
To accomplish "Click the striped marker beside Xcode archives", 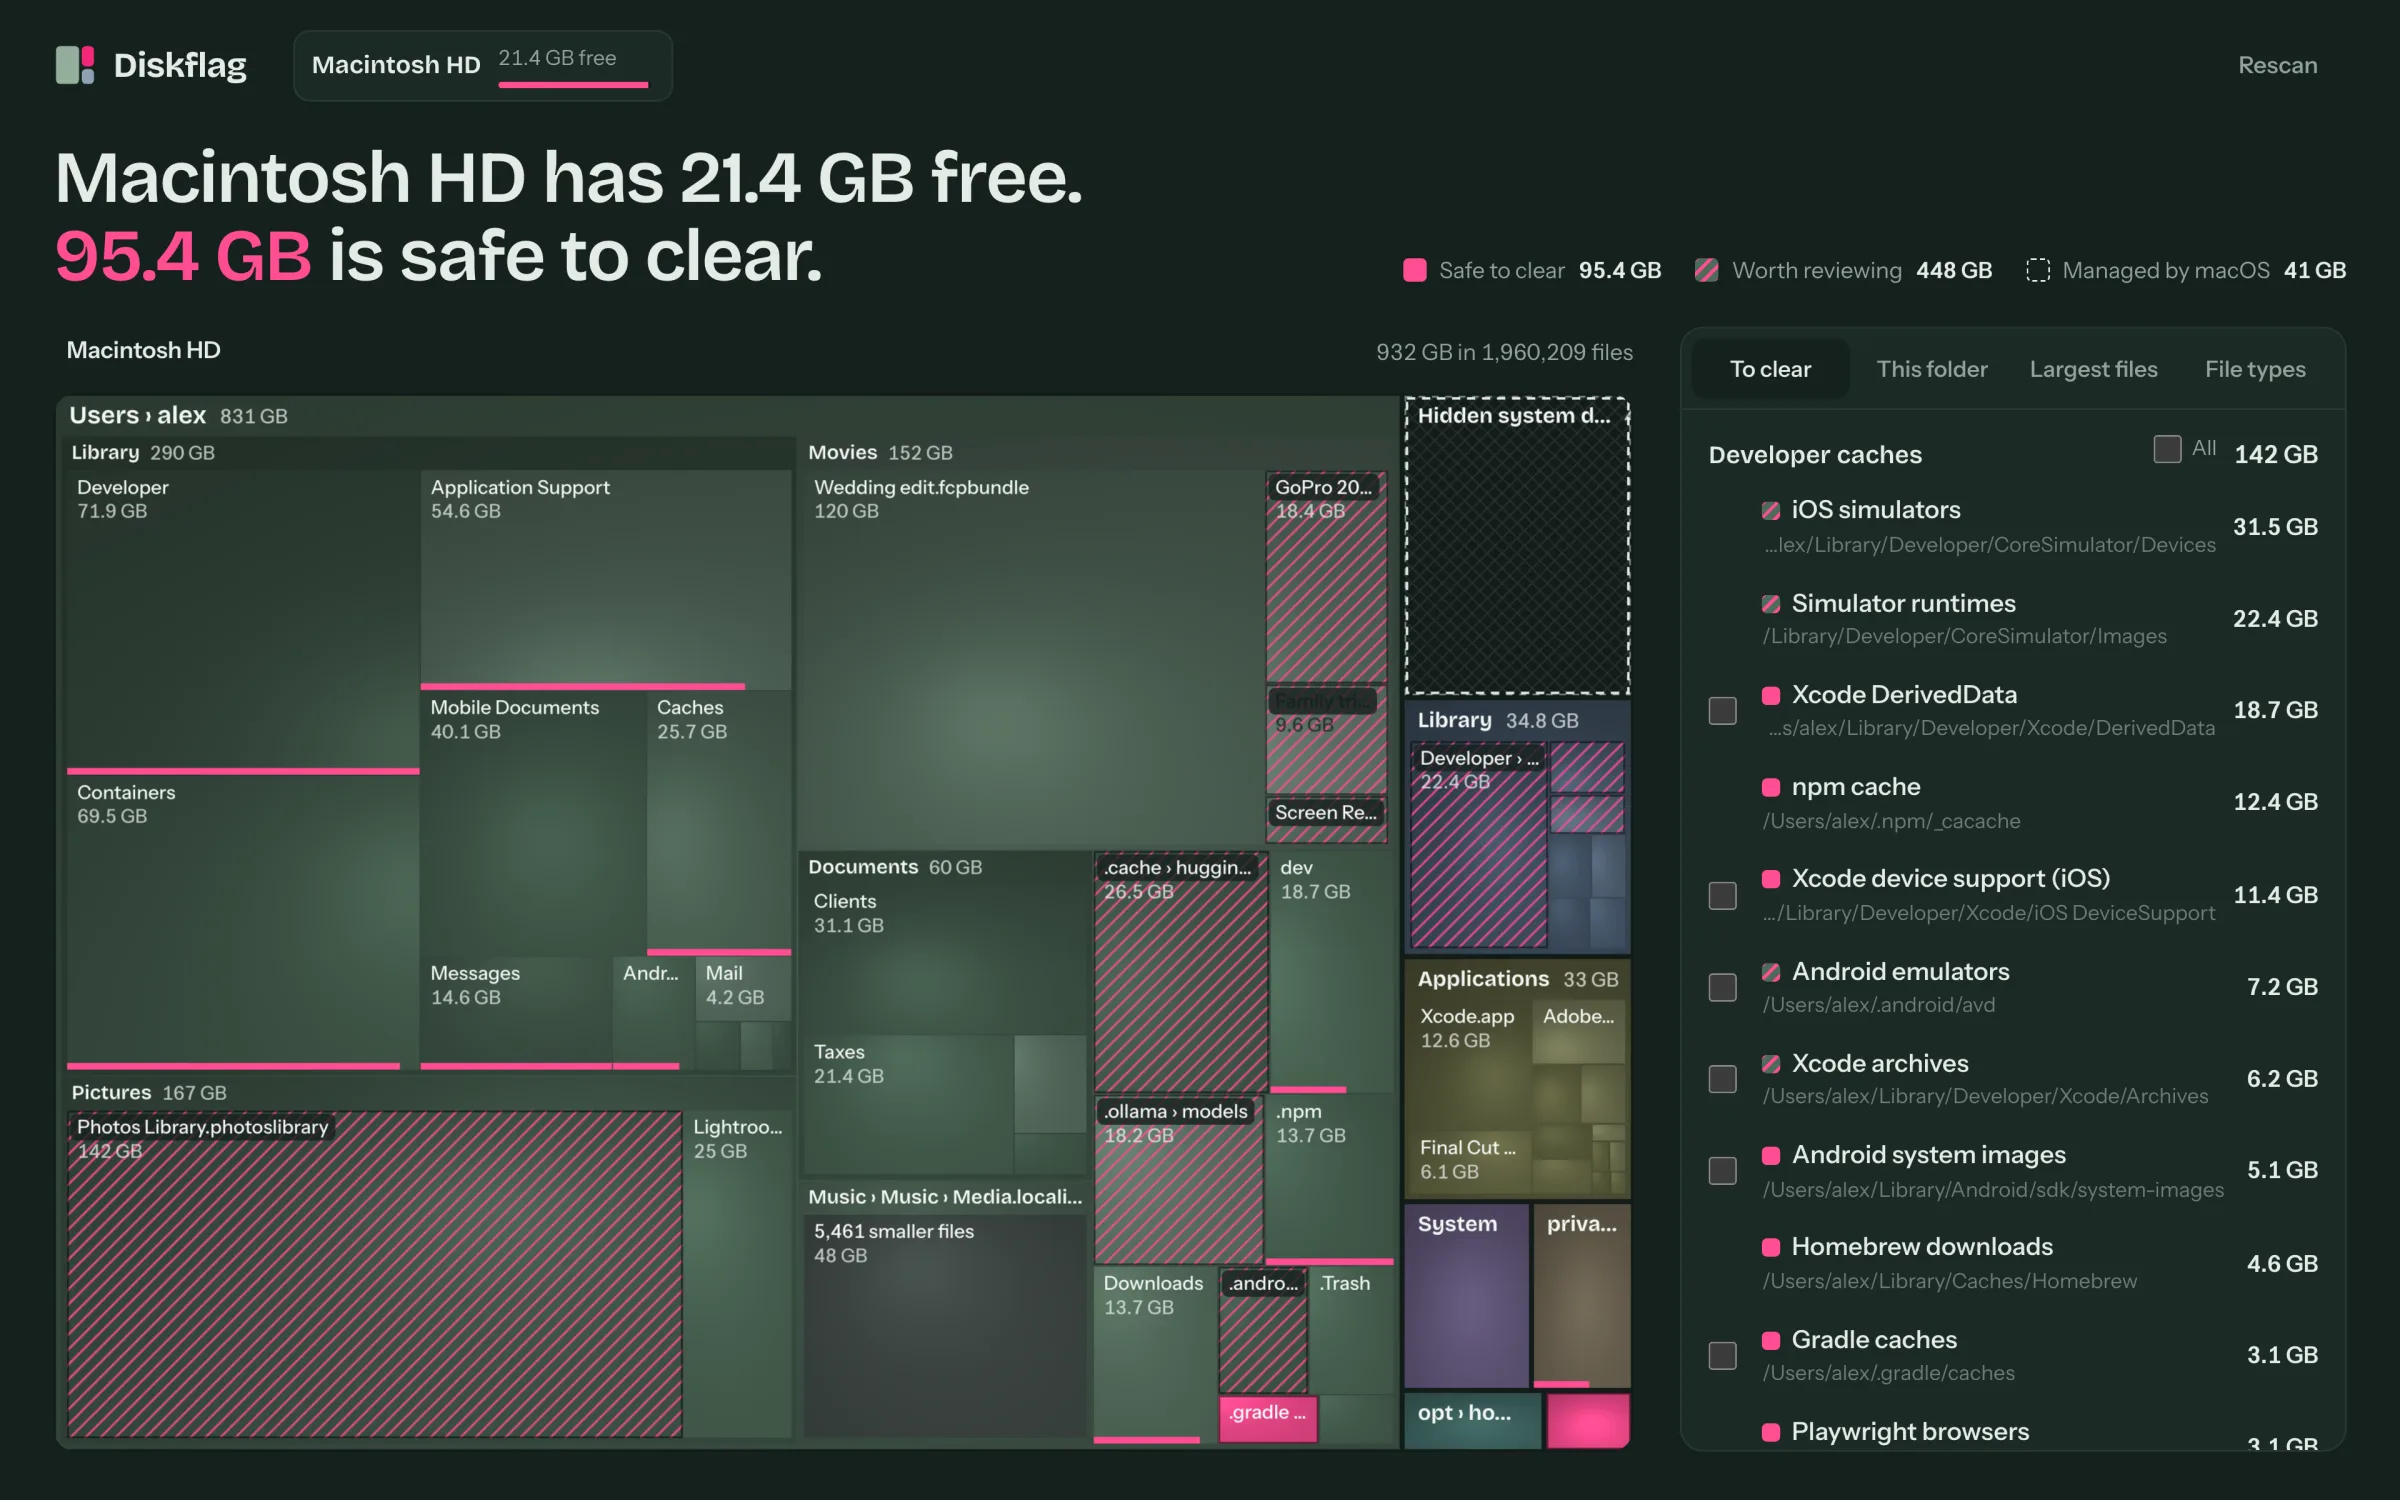I will [1771, 1064].
